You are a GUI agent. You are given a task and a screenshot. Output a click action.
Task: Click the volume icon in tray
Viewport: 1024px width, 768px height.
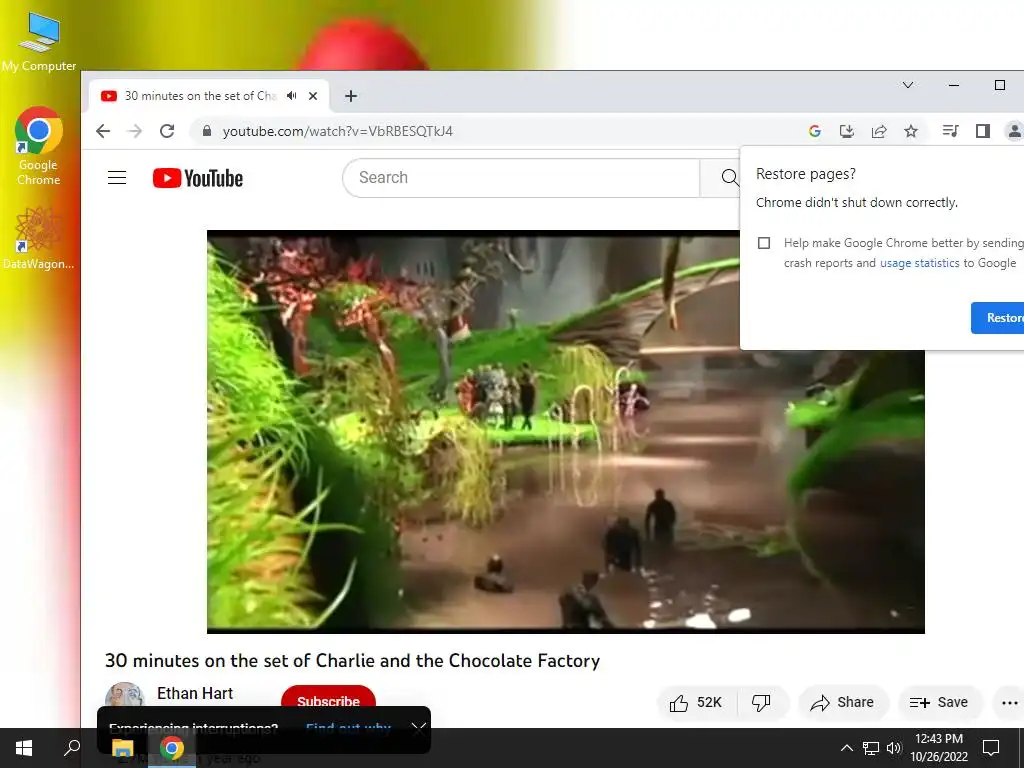(894, 748)
